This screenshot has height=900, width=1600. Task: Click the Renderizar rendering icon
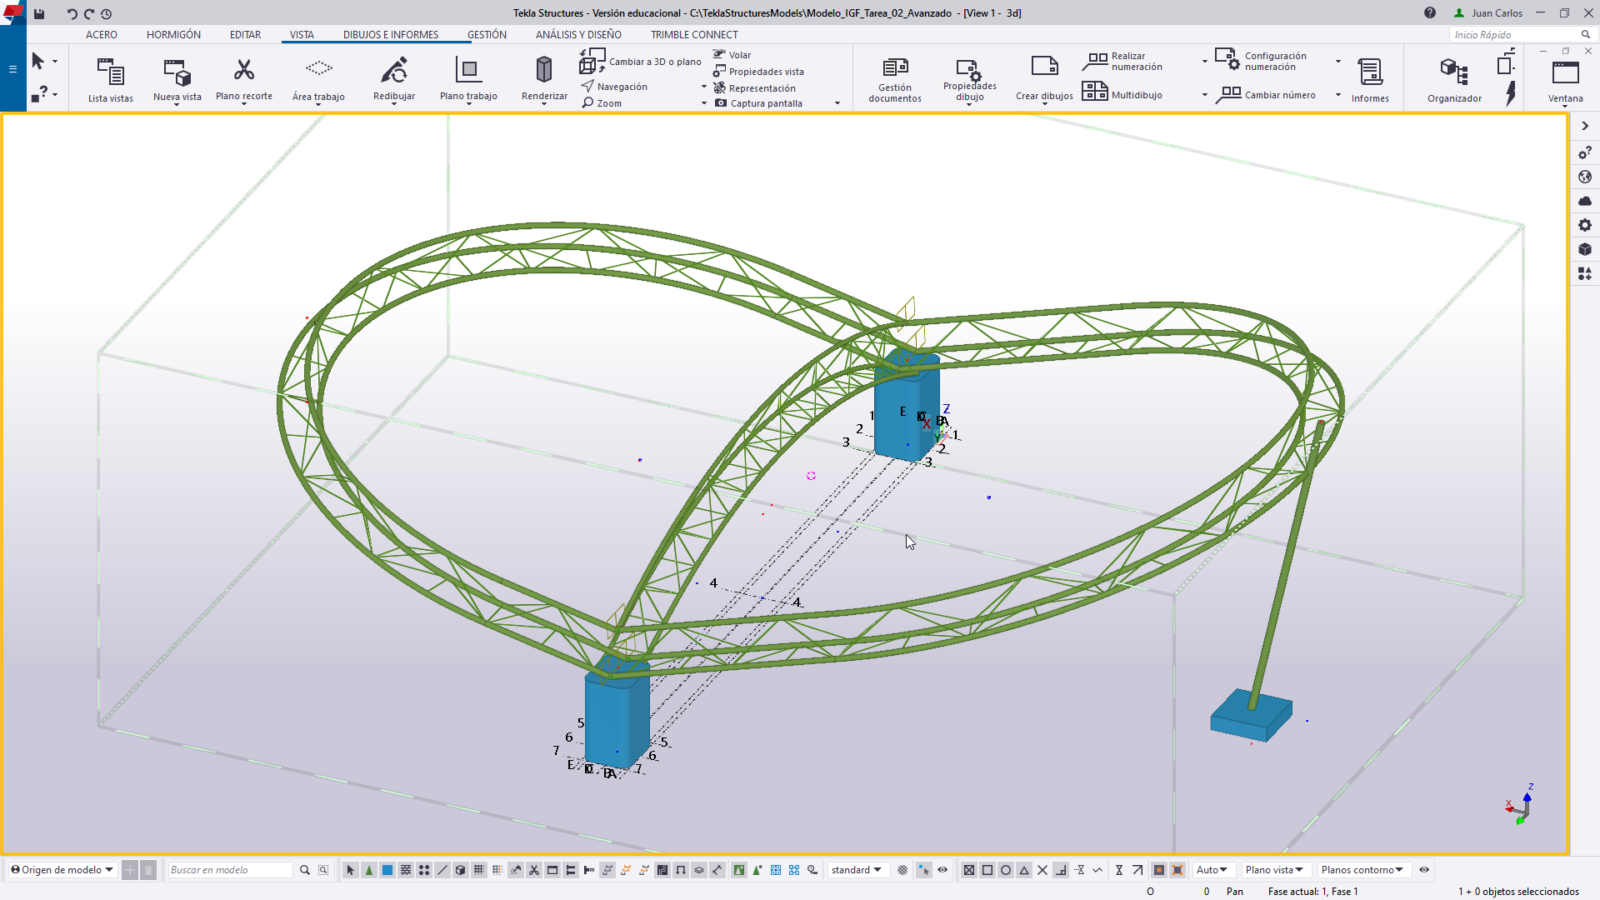[544, 71]
